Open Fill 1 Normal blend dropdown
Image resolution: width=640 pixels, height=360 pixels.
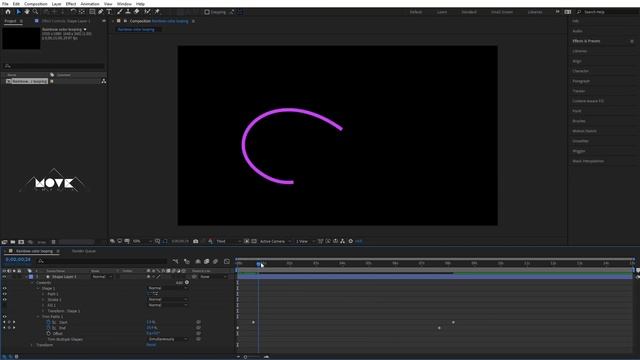coord(168,305)
